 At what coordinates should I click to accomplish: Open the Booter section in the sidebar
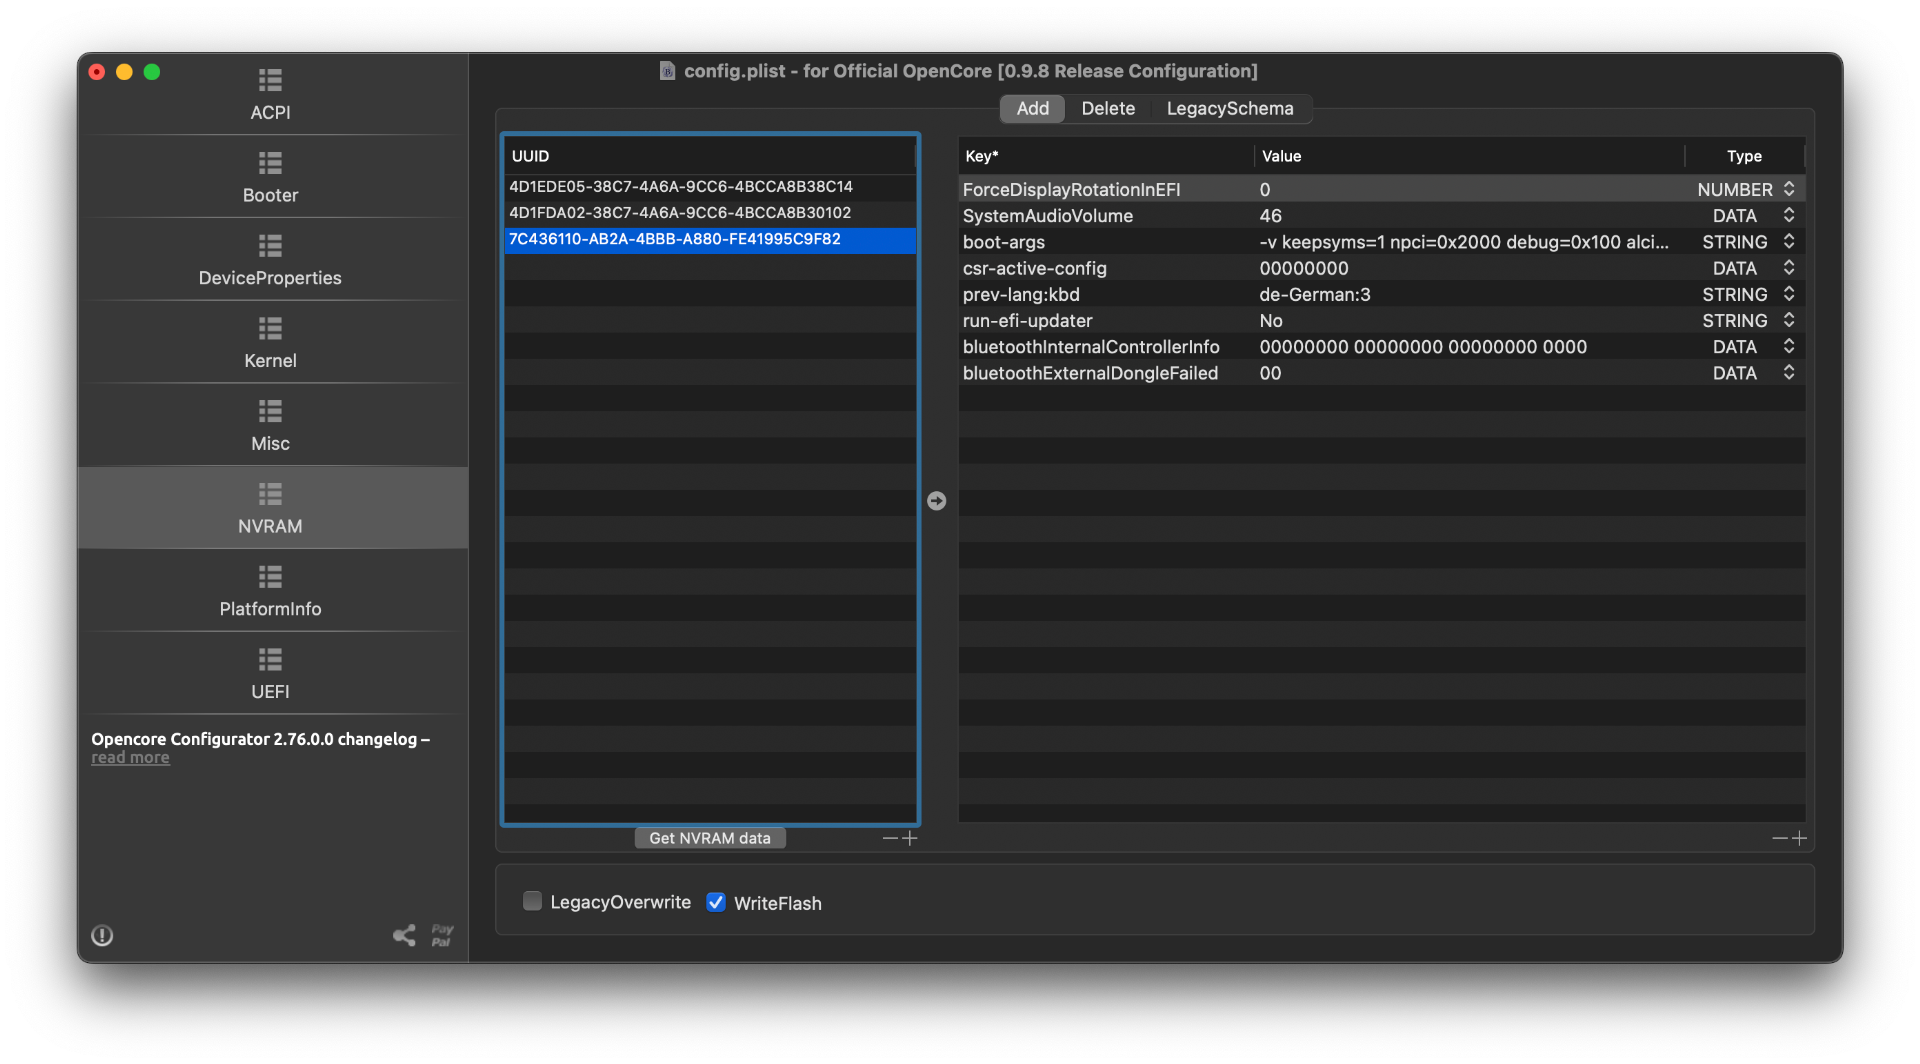[x=270, y=178]
